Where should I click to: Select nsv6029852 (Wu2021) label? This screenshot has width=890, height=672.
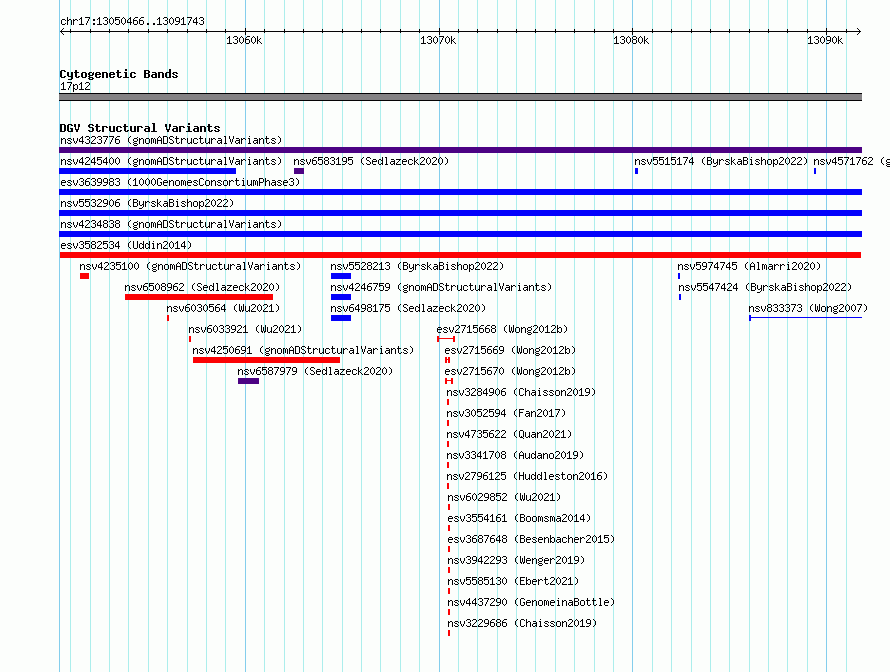click(504, 497)
